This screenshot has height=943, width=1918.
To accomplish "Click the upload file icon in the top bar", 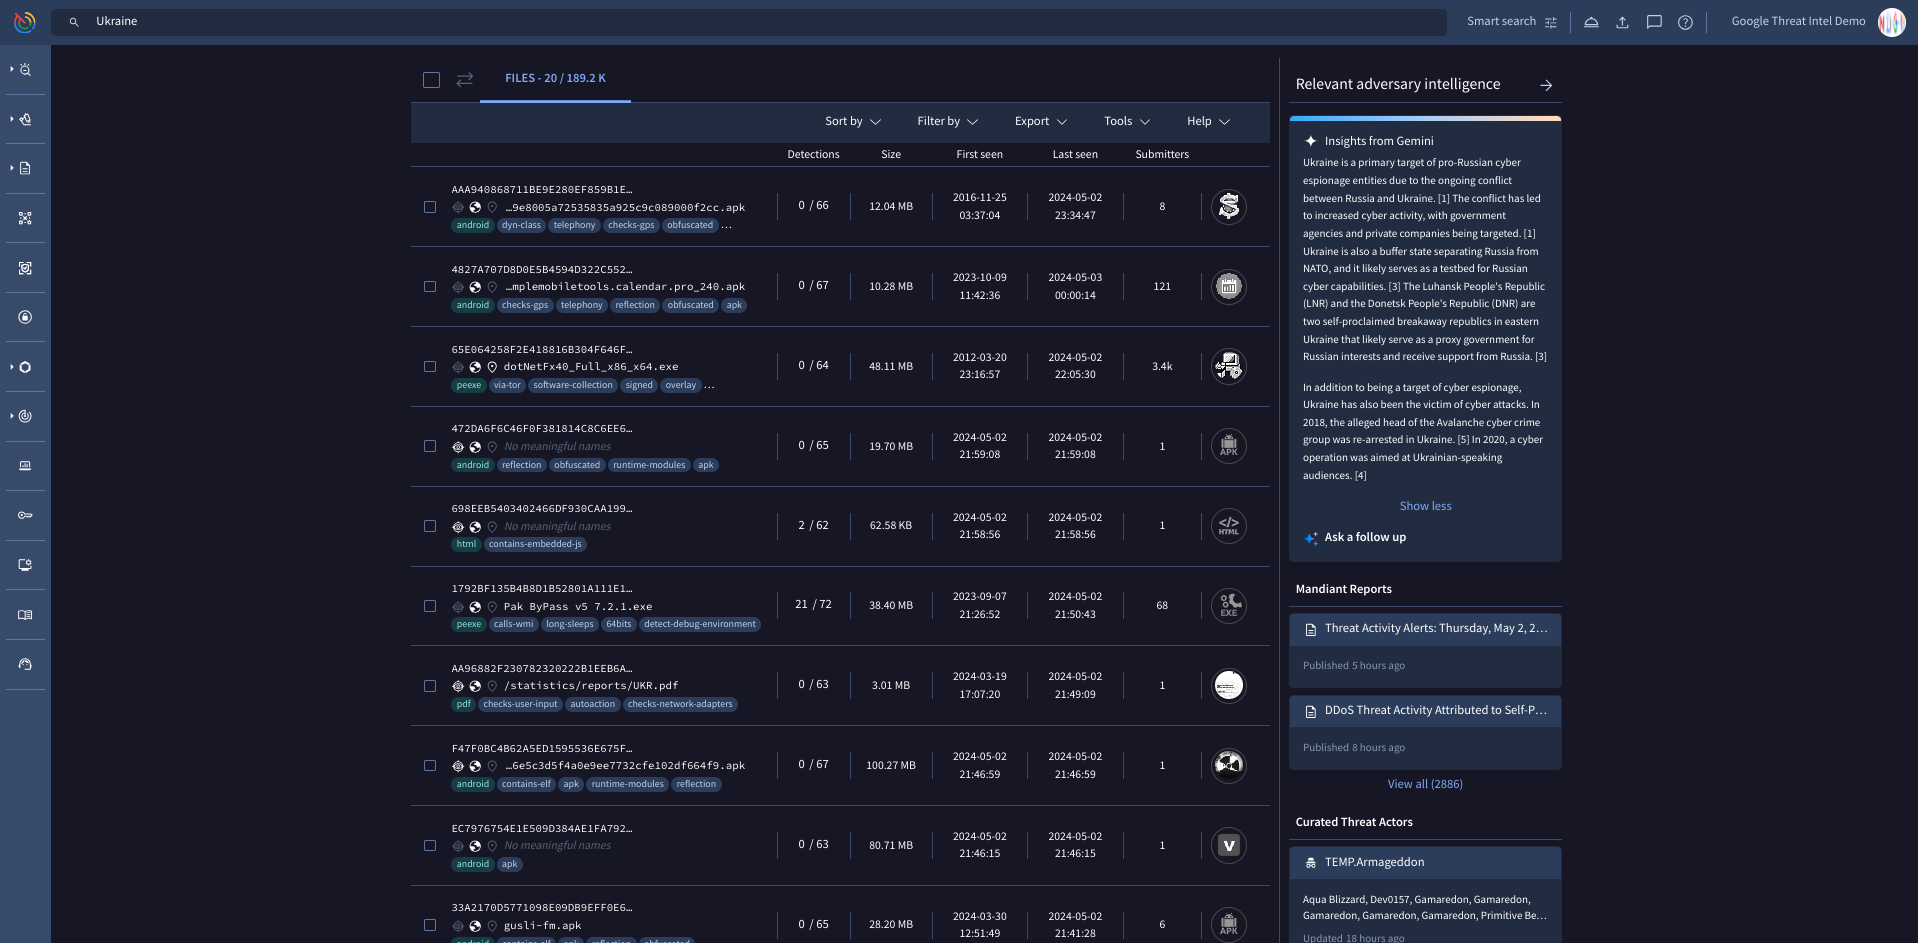I will 1622,21.
